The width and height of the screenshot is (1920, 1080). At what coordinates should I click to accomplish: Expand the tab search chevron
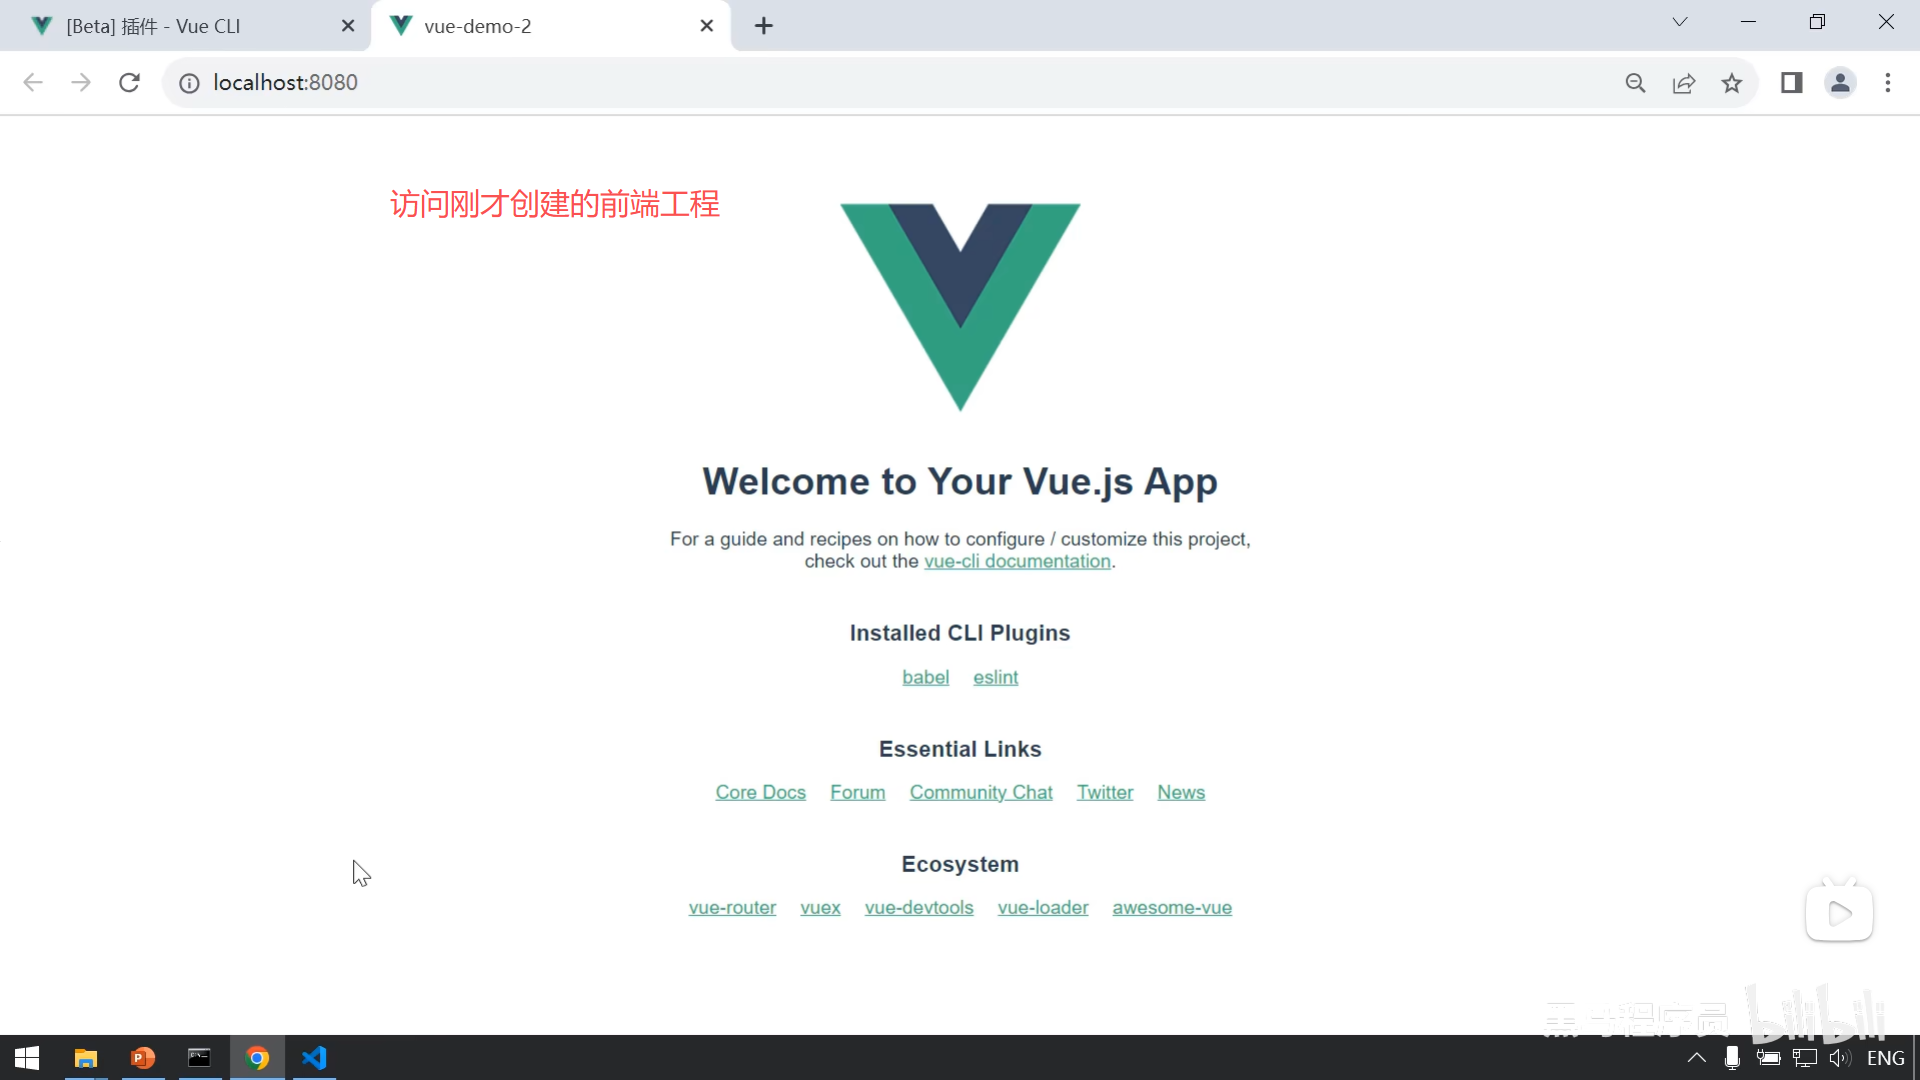pos(1680,22)
